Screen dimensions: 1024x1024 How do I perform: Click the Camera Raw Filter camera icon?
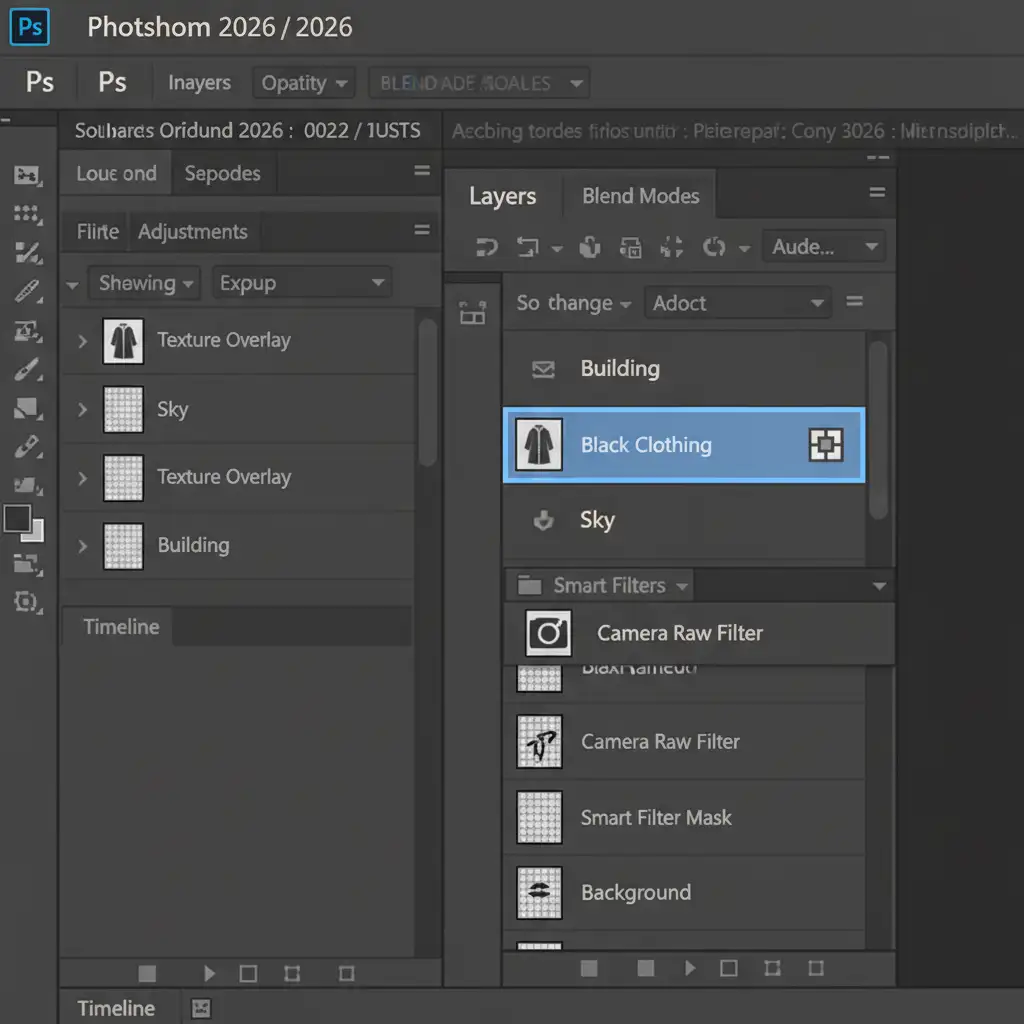point(548,633)
